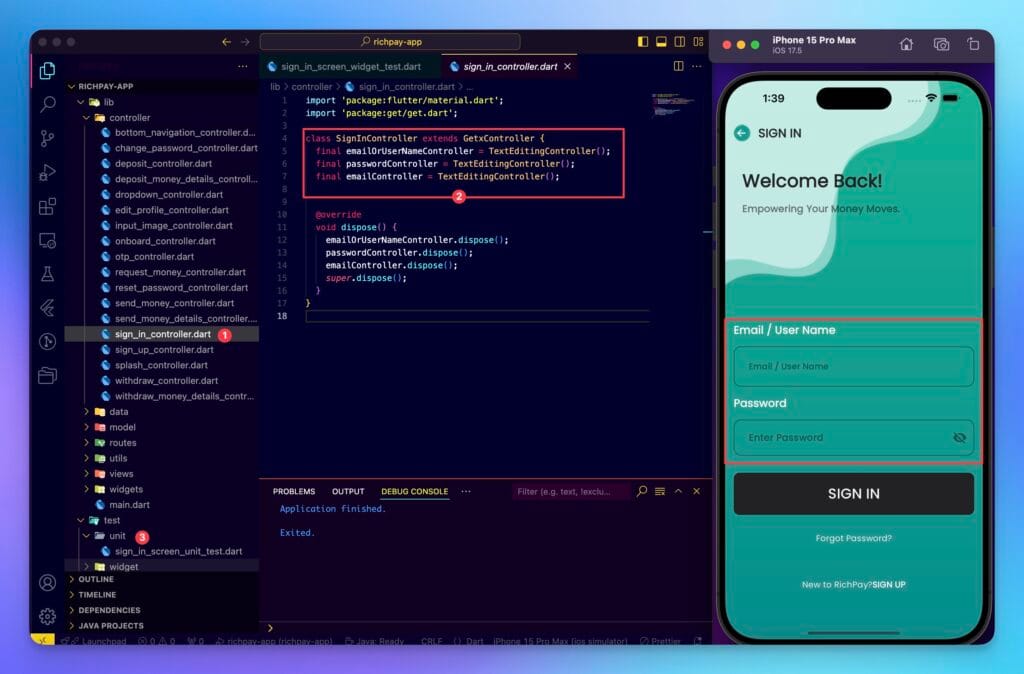Screen dimensions: 1024x674
Task: Select the sign_in_controller.dart editor tab
Action: click(x=509, y=67)
